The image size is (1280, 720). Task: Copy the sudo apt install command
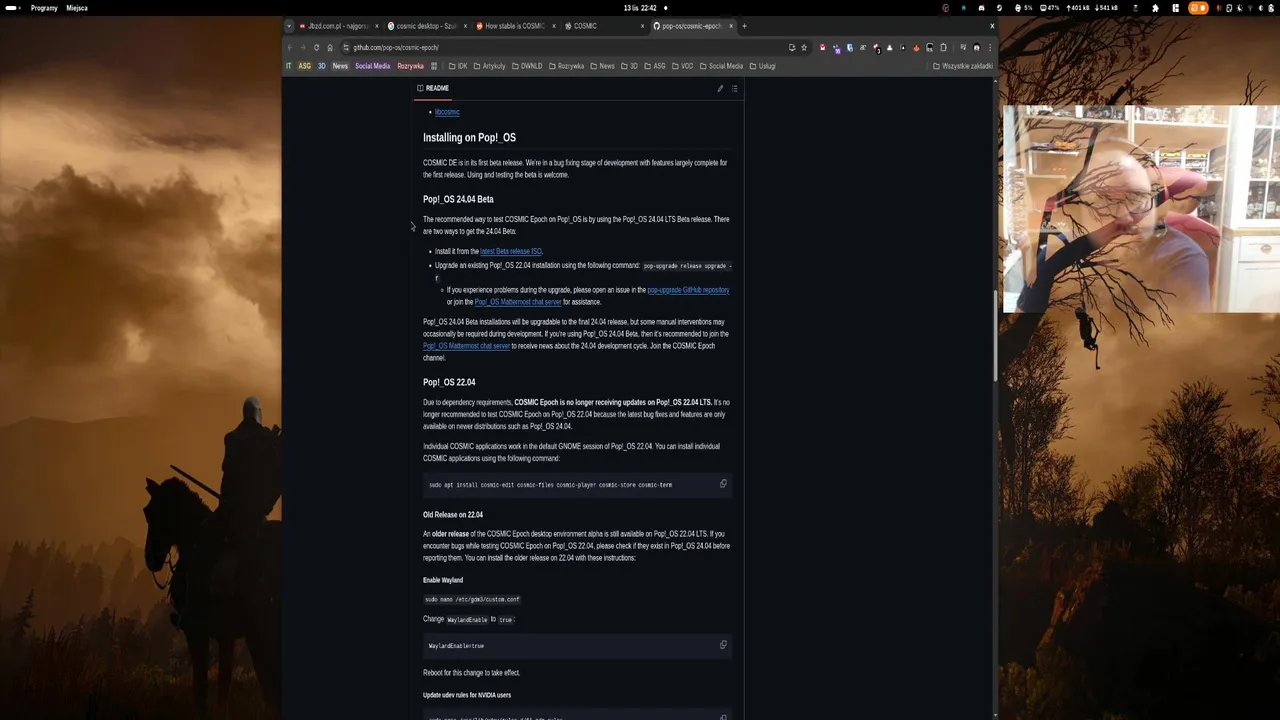point(723,484)
